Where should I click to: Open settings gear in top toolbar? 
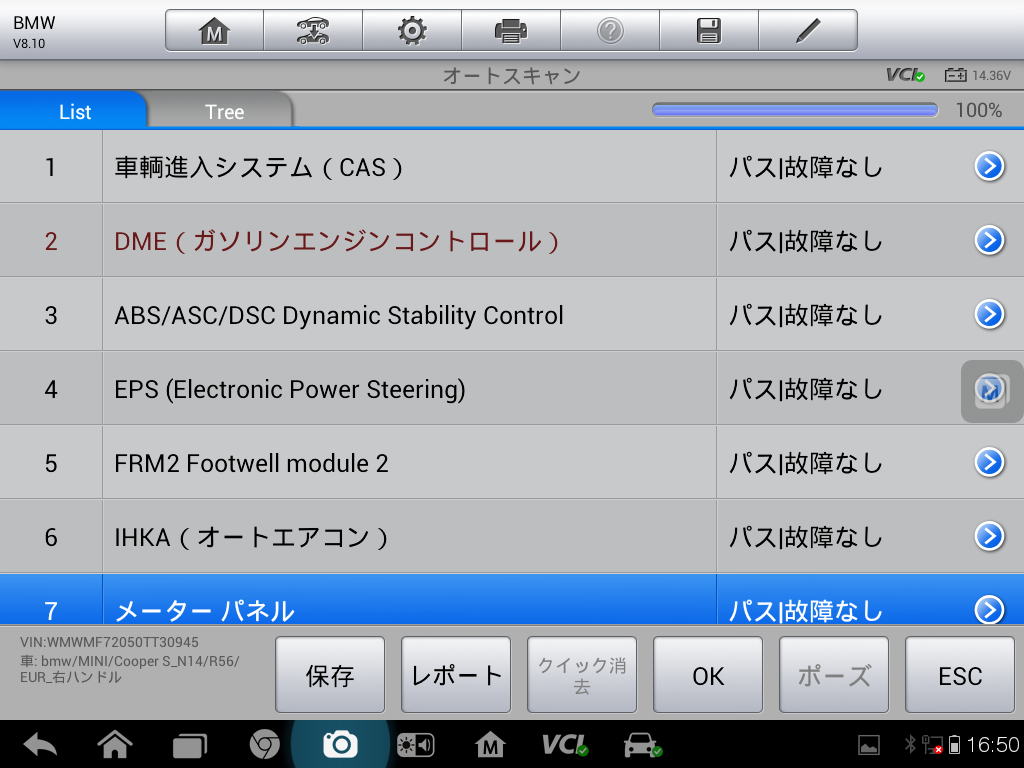(412, 31)
